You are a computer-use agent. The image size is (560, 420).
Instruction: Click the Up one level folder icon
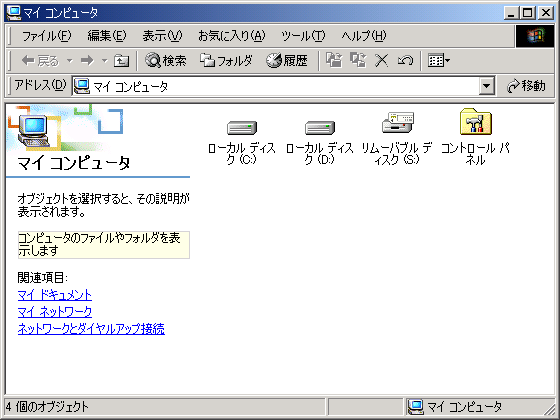point(121,61)
